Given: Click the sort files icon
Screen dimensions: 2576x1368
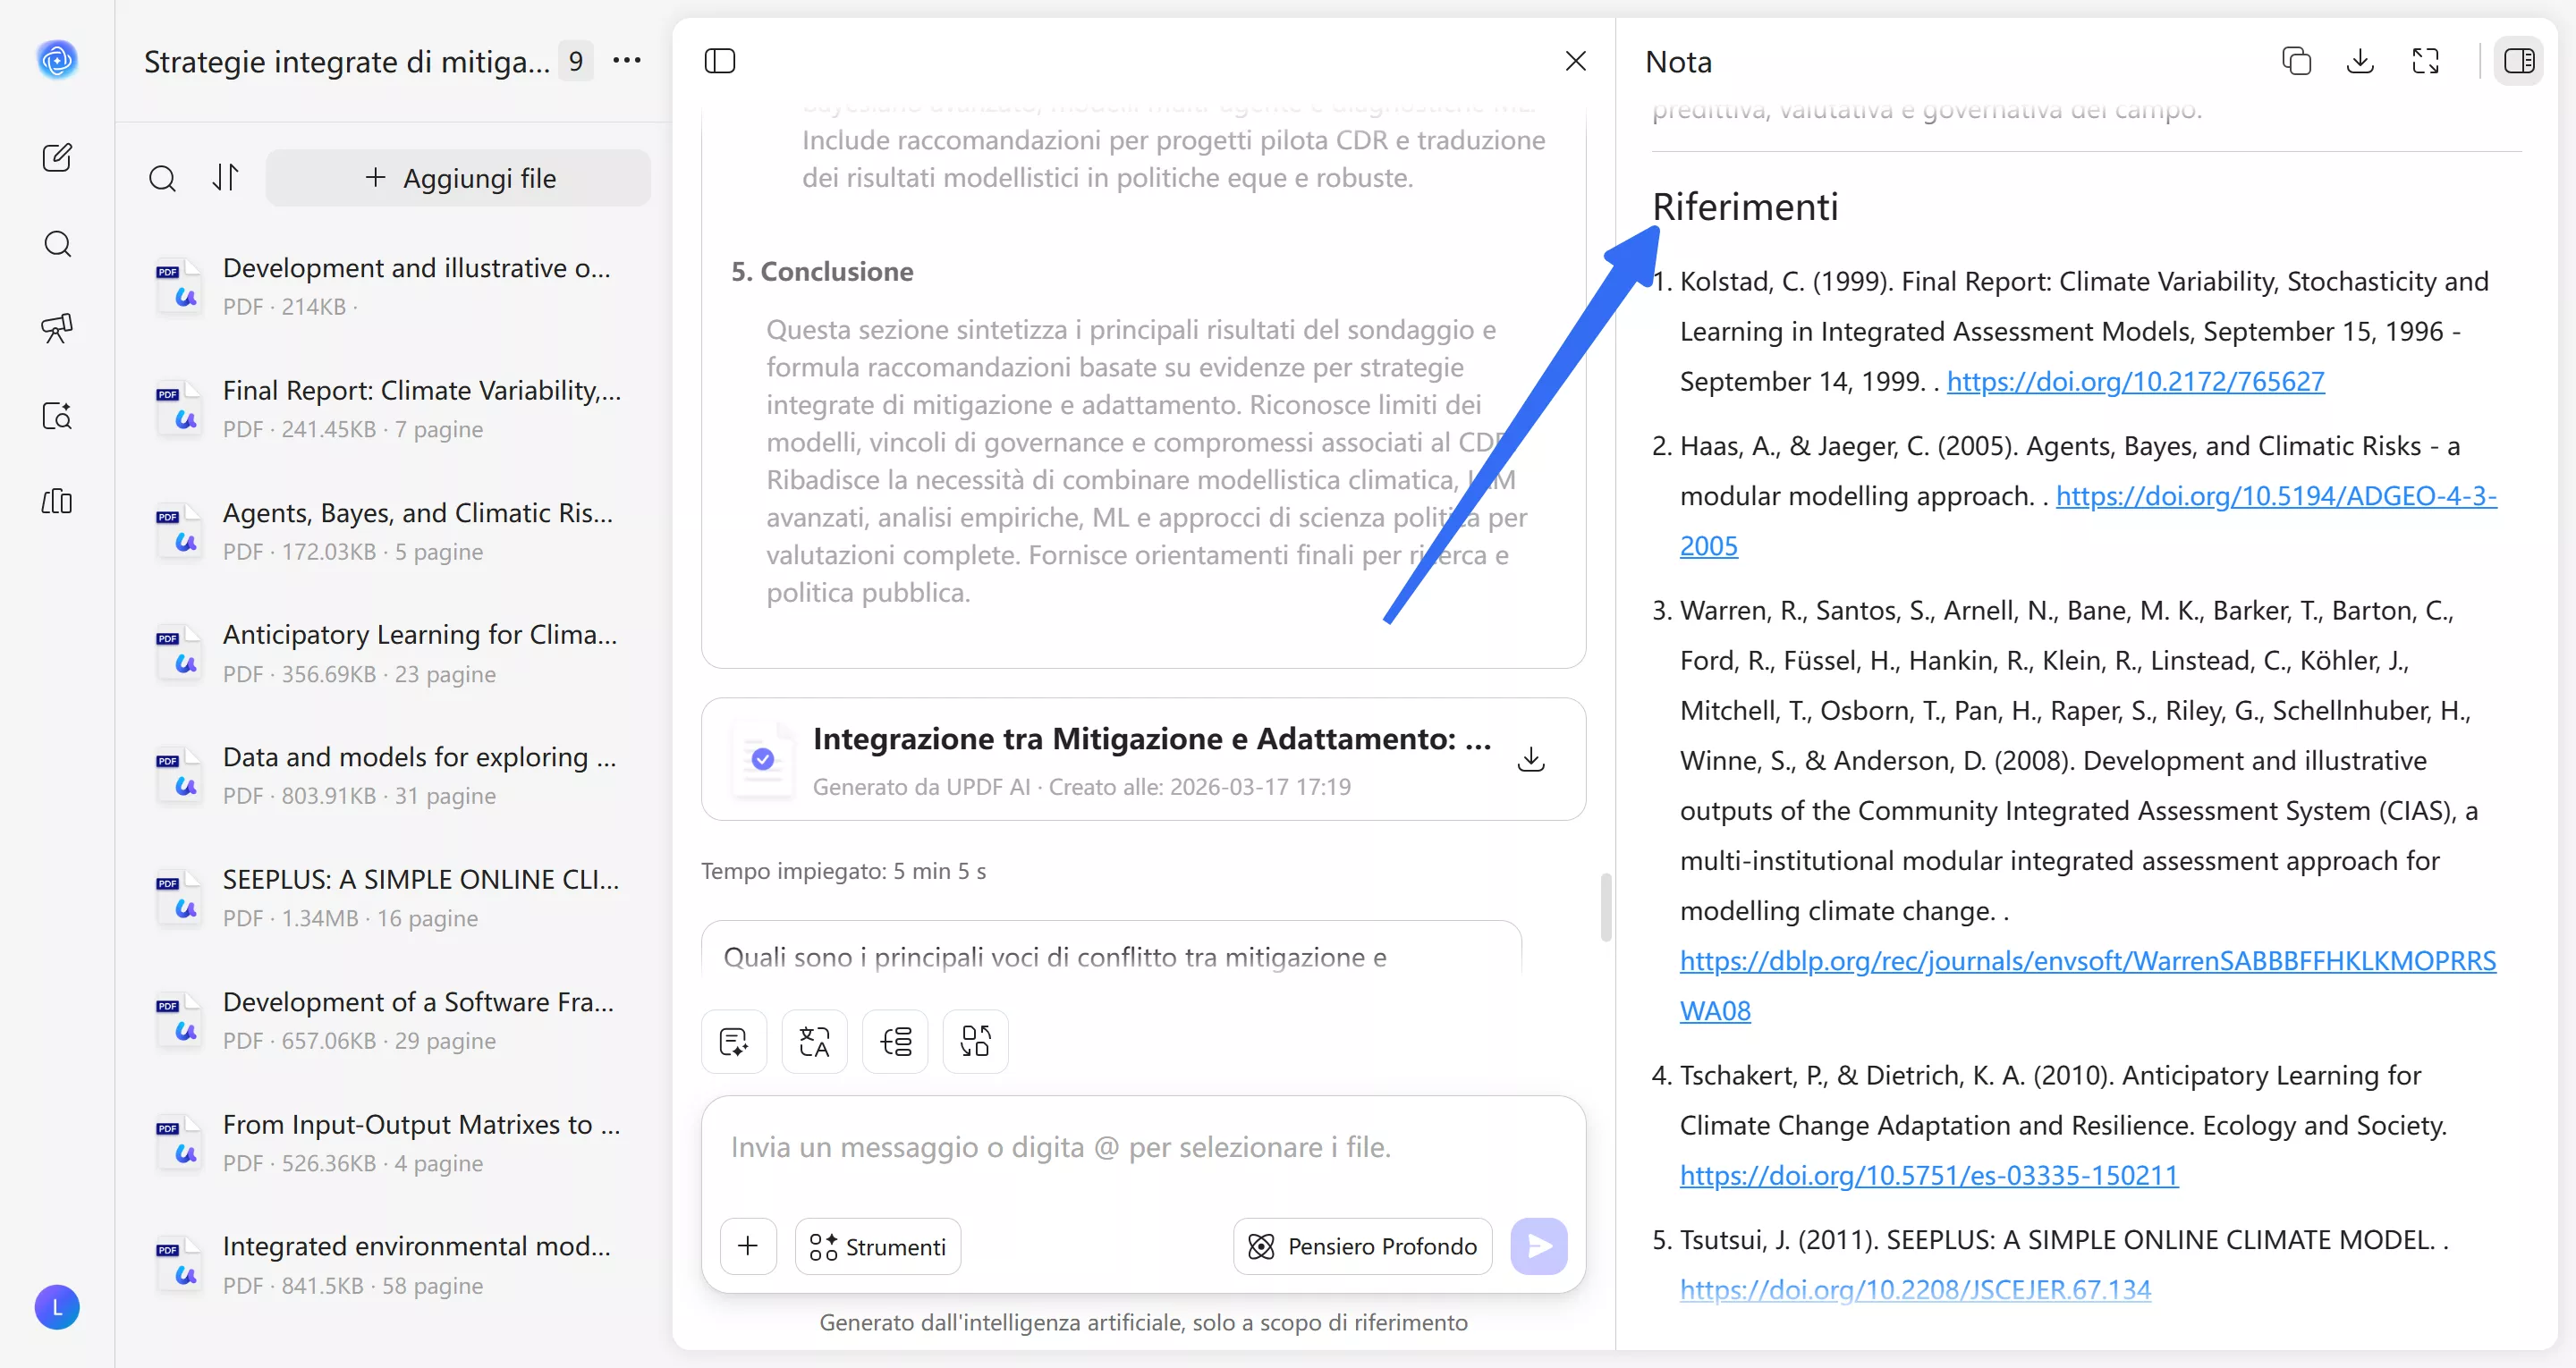Looking at the screenshot, I should [x=226, y=178].
